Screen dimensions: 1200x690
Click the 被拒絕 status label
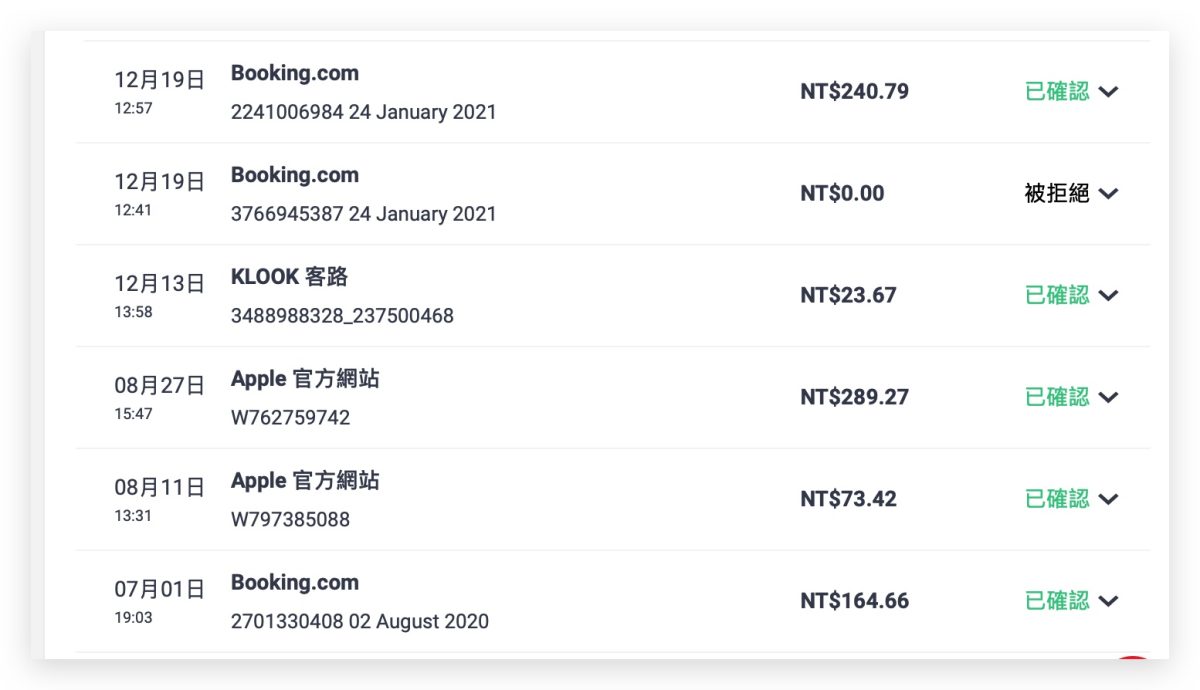(1056, 194)
